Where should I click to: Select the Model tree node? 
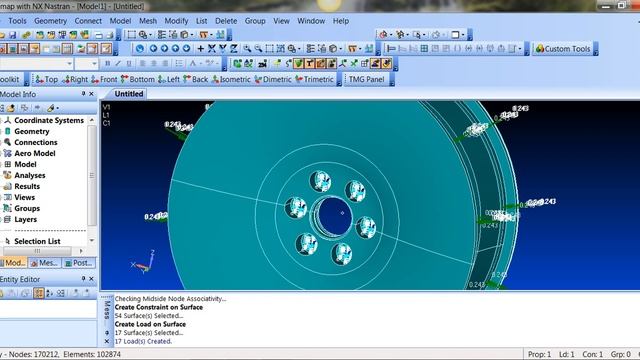(25, 164)
